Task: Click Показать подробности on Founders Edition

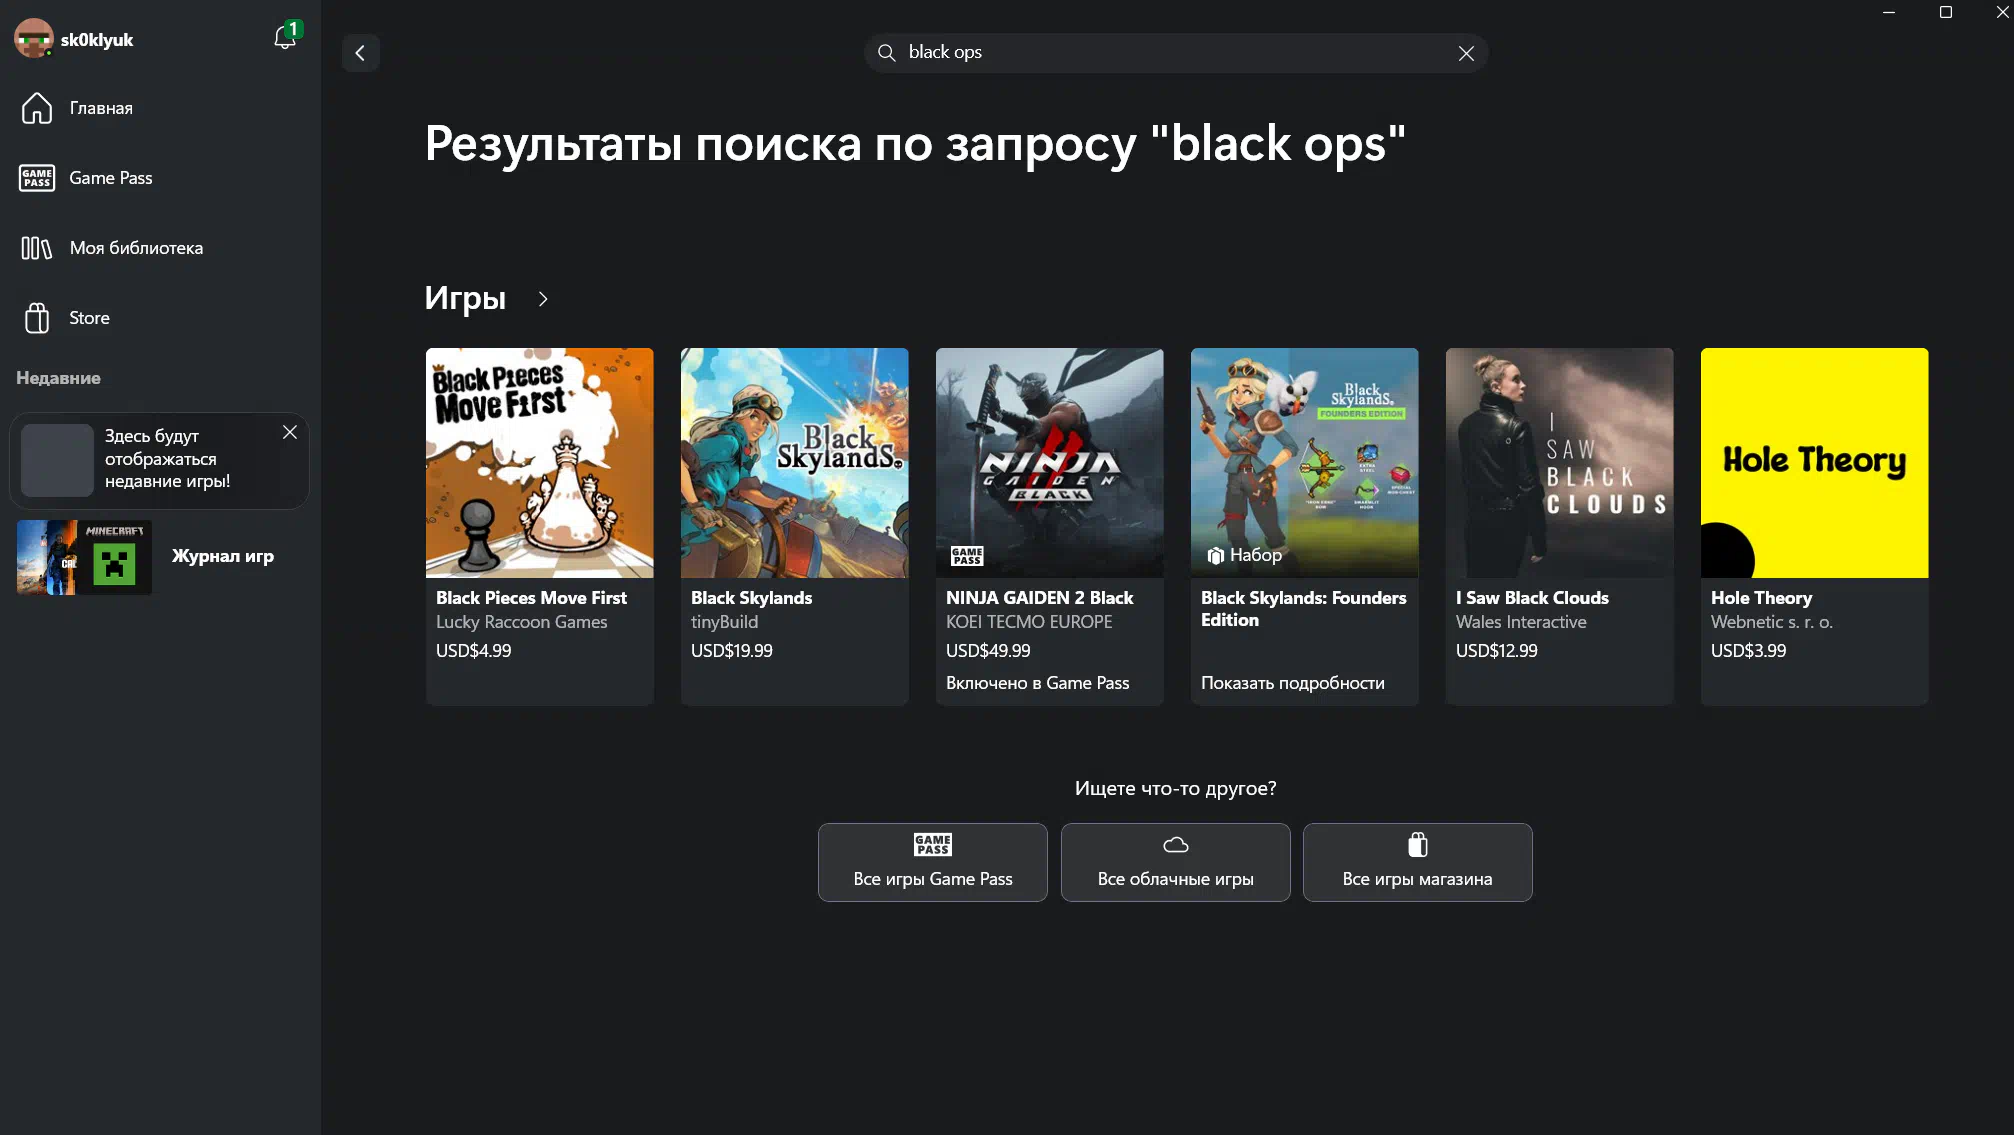Action: 1293,683
